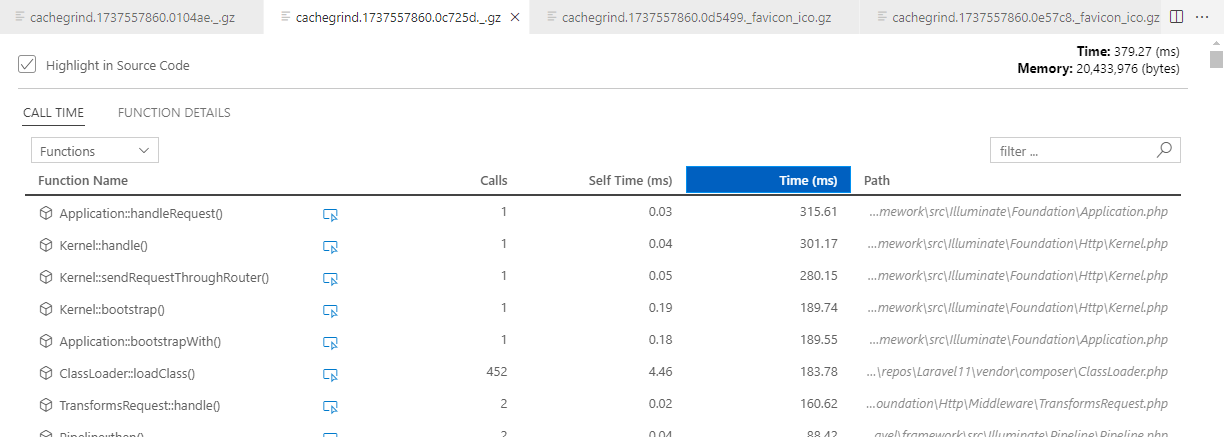Image resolution: width=1224 pixels, height=437 pixels.
Task: Go to source of Application::handleRequest()
Action: click(x=332, y=214)
